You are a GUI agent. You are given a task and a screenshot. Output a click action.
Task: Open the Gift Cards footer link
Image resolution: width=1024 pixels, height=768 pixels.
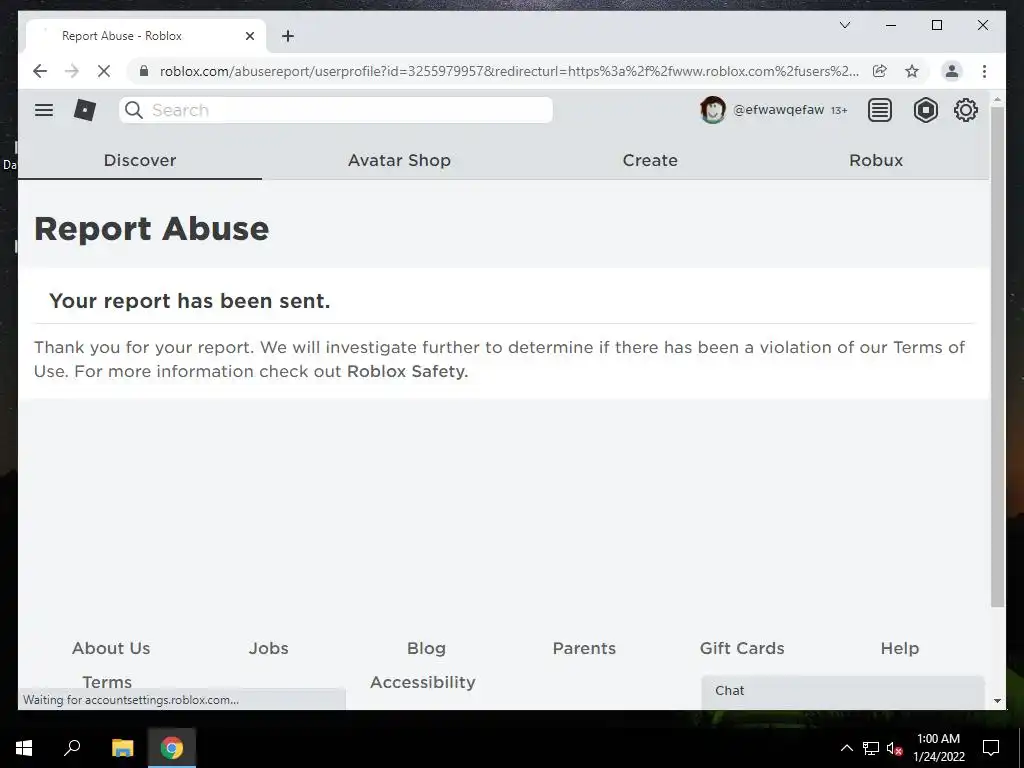[x=742, y=648]
